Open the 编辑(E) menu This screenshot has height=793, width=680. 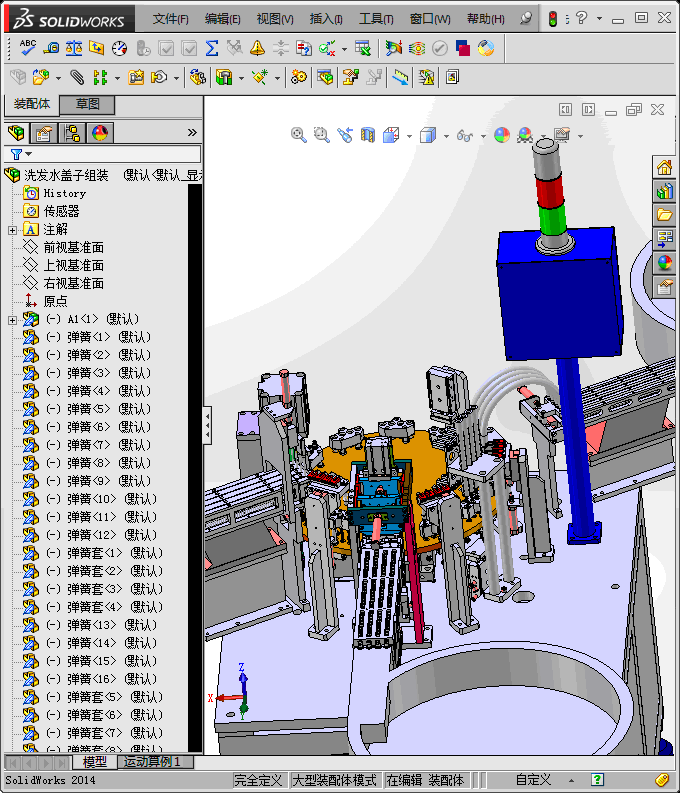pyautogui.click(x=222, y=19)
